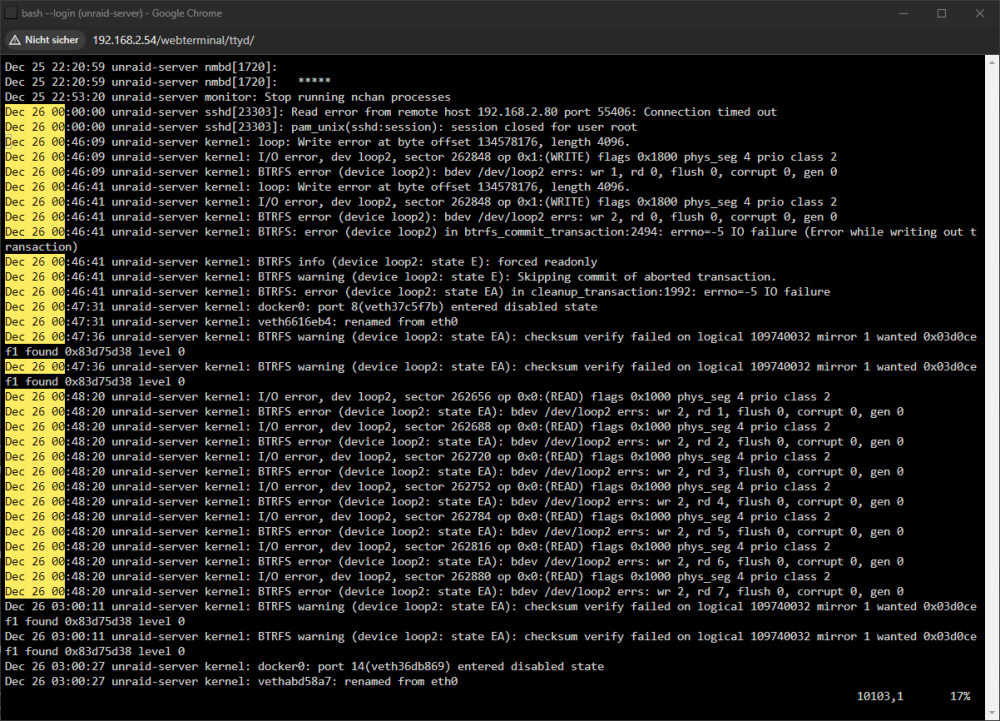Image resolution: width=1000 pixels, height=721 pixels.
Task: Click 'loop: Write error' line at 00:46:09
Action: click(x=318, y=142)
